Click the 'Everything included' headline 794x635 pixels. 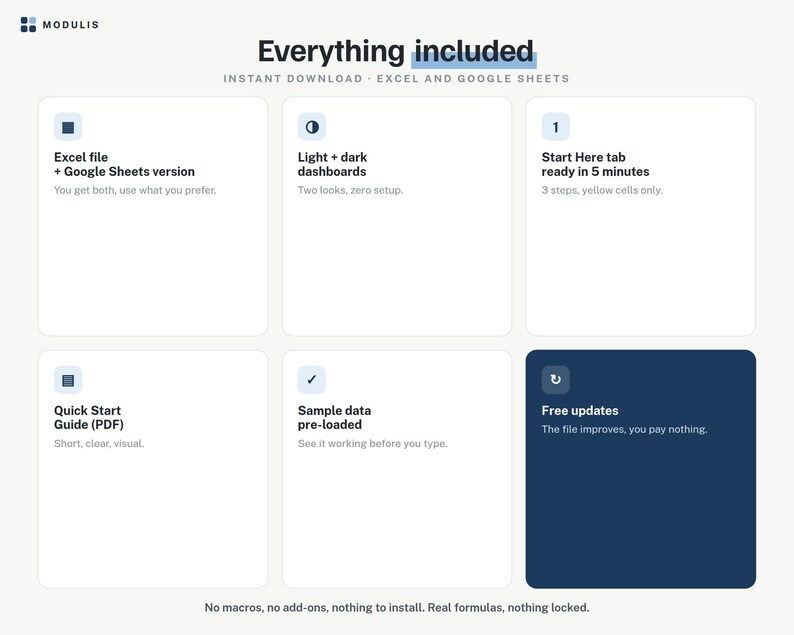pyautogui.click(x=396, y=52)
